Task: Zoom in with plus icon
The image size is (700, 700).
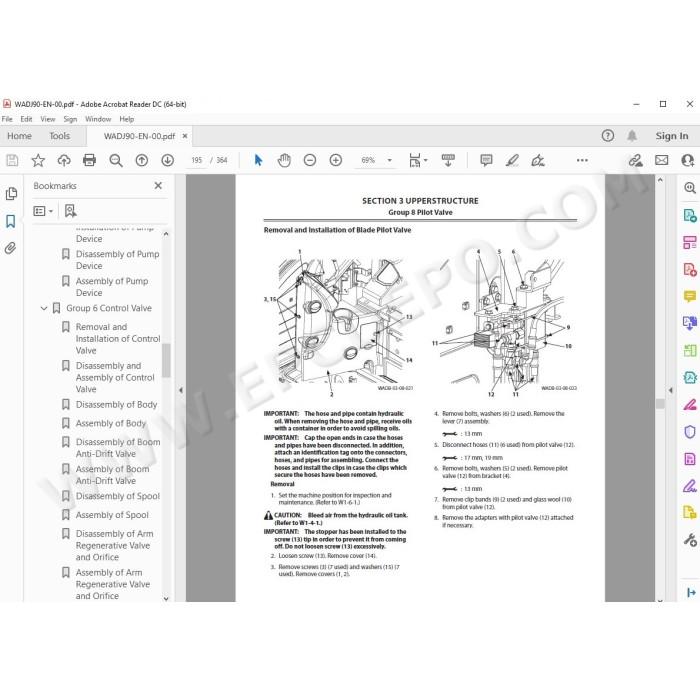Action: [336, 160]
